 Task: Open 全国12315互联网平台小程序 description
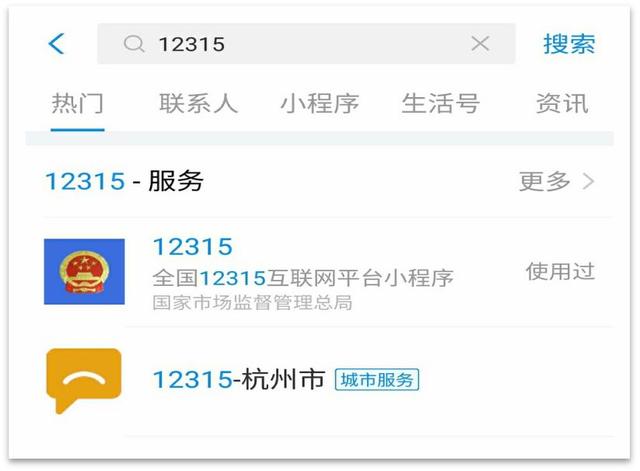[x=303, y=278]
